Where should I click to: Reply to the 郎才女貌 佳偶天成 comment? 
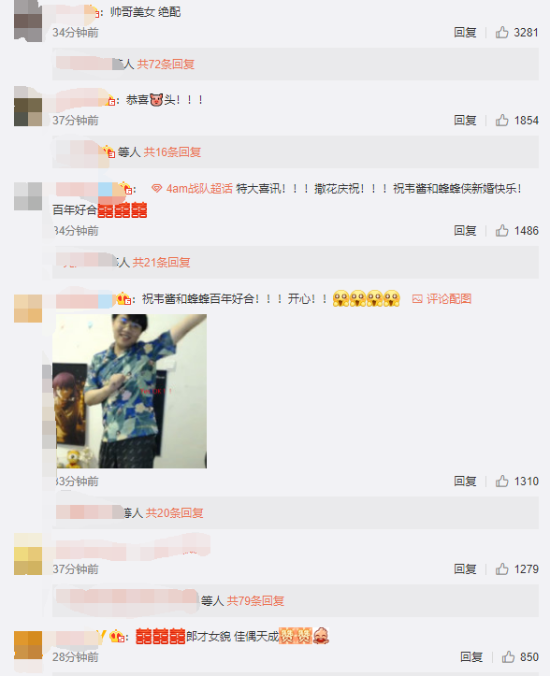point(471,657)
